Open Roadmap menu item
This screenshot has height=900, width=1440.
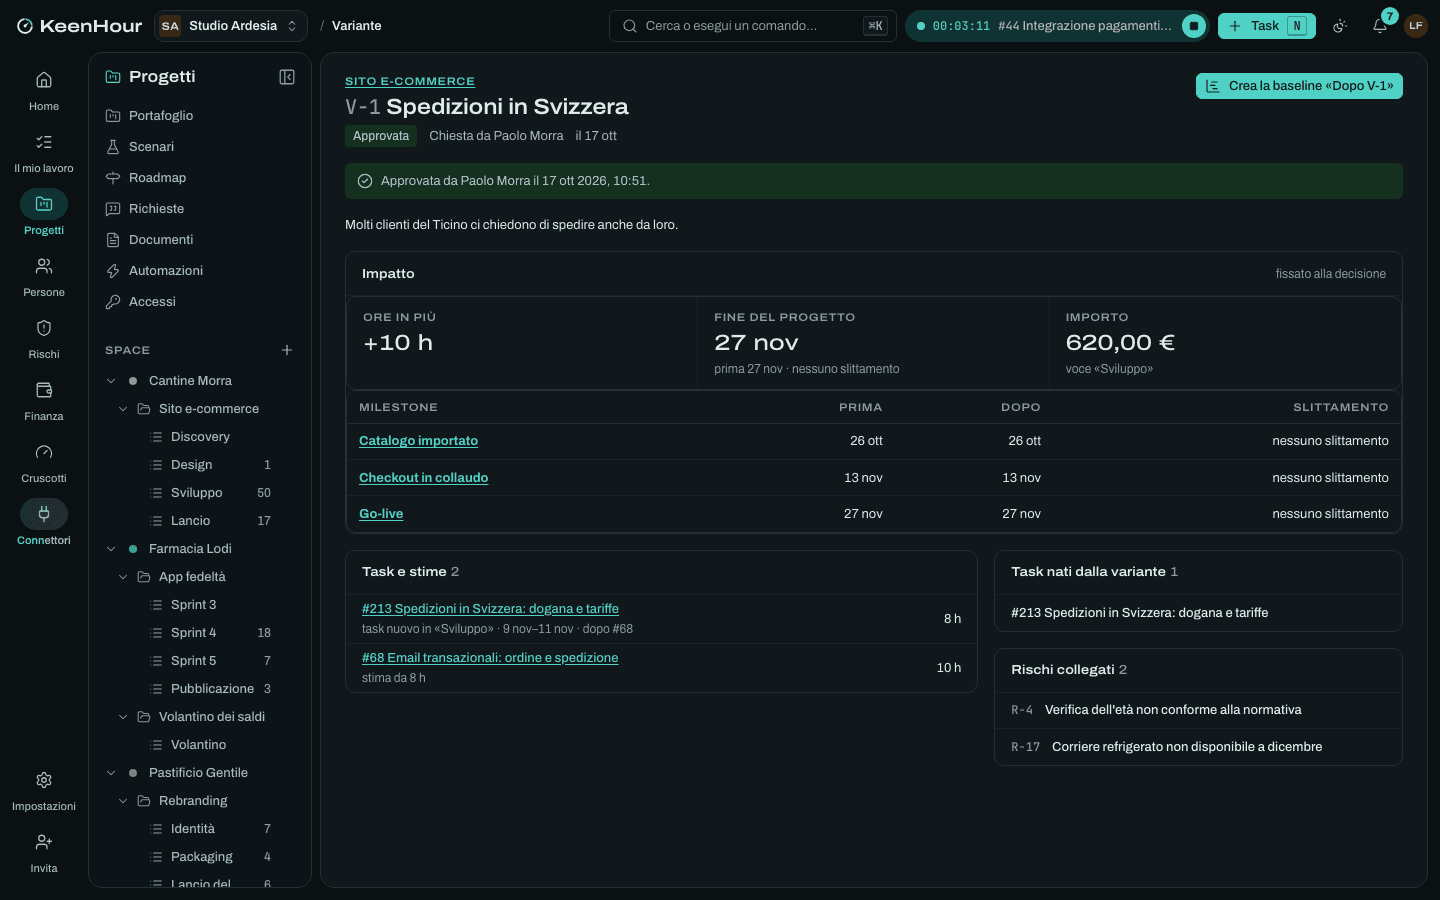click(200, 177)
